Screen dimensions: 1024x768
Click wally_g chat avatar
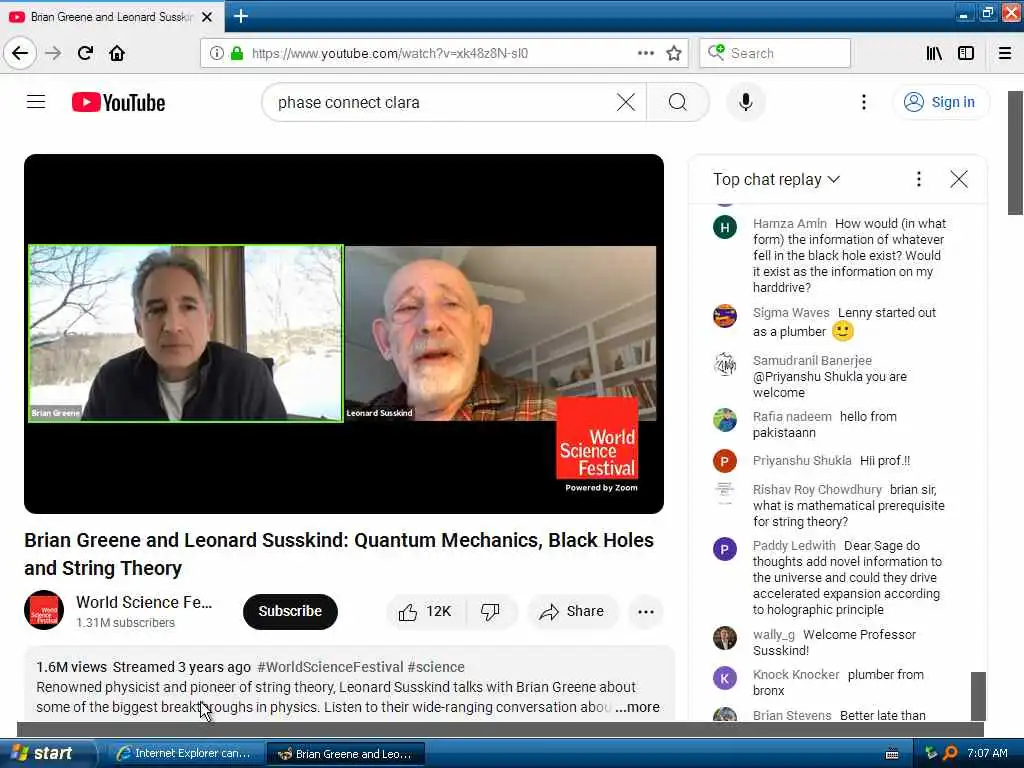[725, 639]
